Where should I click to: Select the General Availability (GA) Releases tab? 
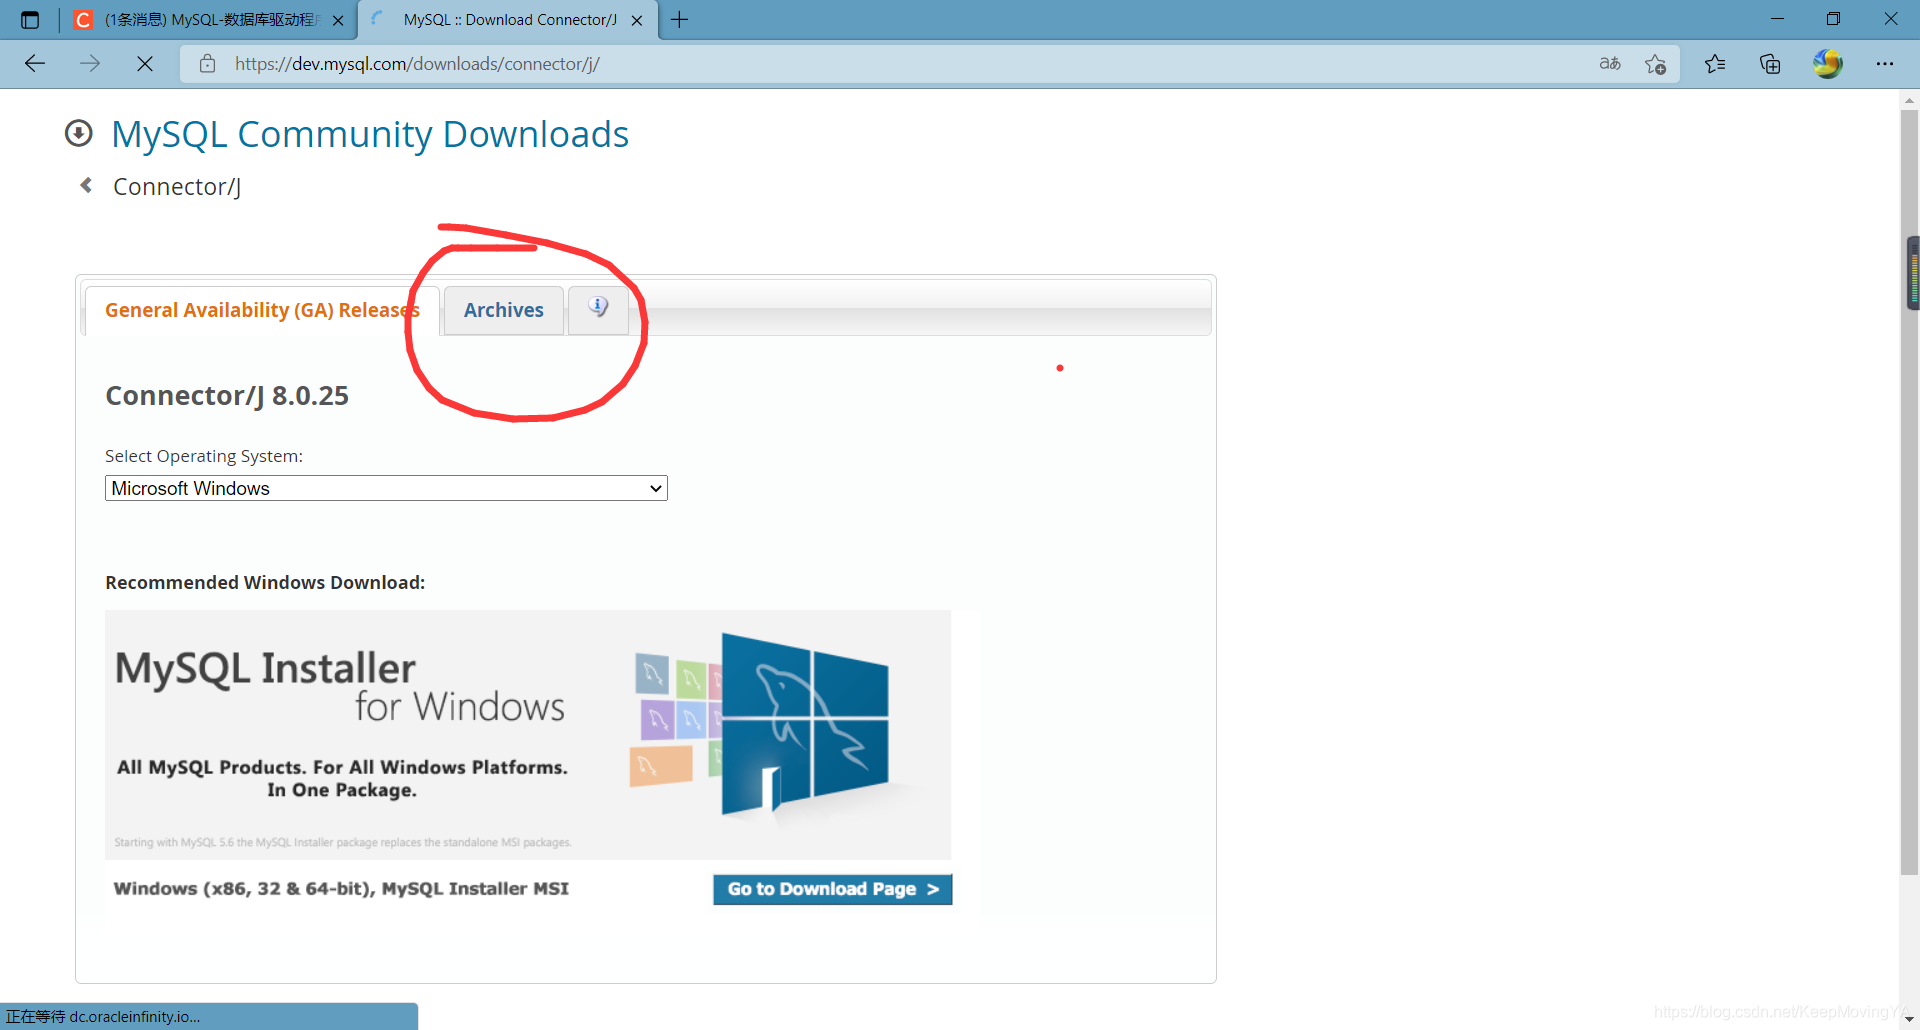click(262, 310)
